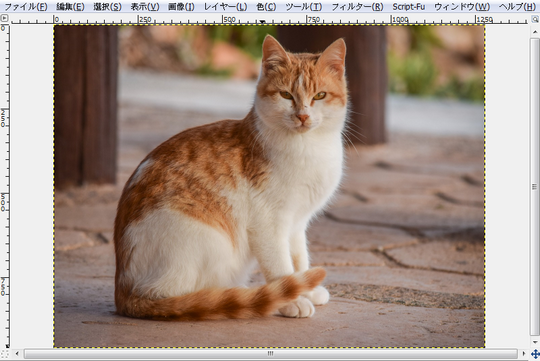Open the ファイル(F) menu
This screenshot has width=540, height=361.
tap(25, 6)
